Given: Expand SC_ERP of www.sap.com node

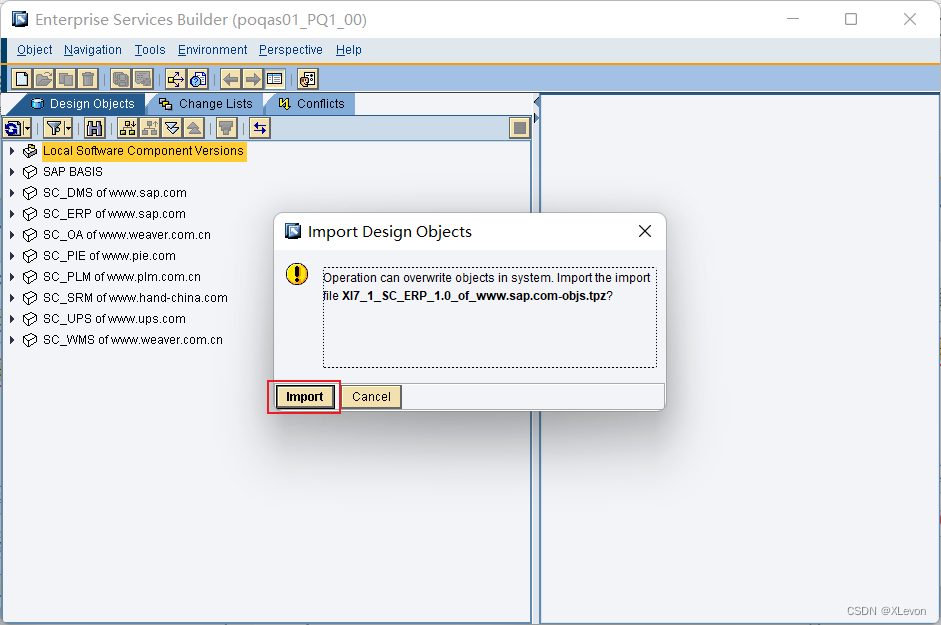Looking at the screenshot, I should click(12, 214).
